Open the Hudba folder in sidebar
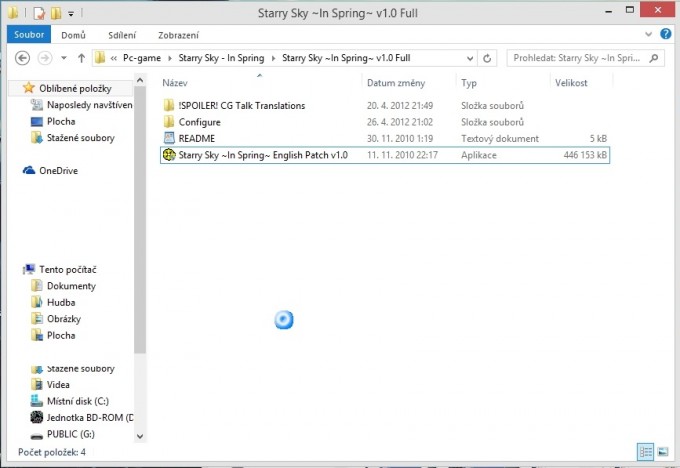Screen dimensions: 680x468 61,303
